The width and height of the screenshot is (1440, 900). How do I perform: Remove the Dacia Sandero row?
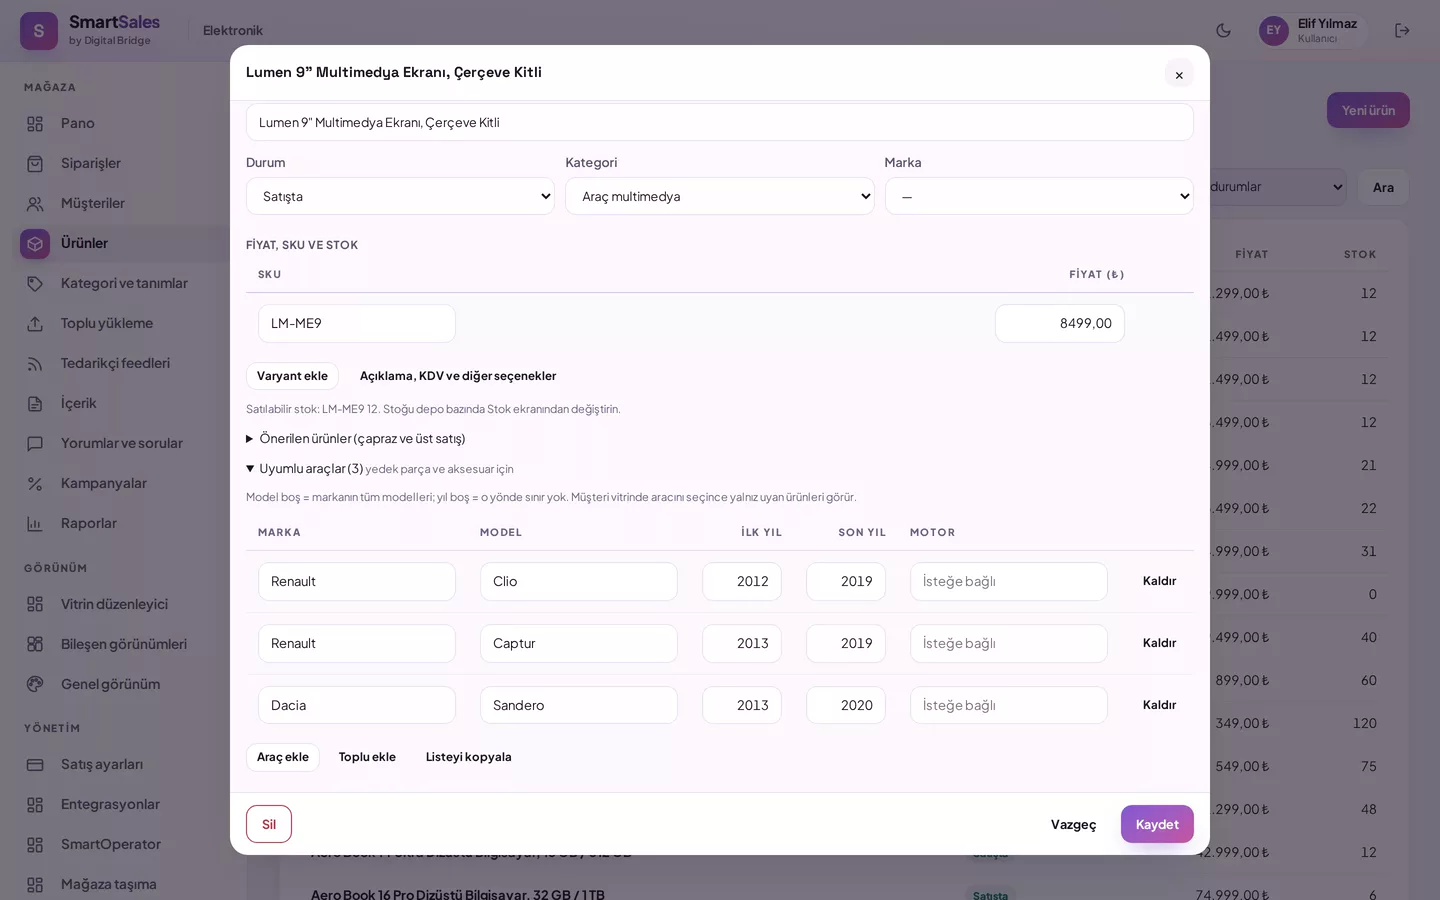pyautogui.click(x=1159, y=705)
